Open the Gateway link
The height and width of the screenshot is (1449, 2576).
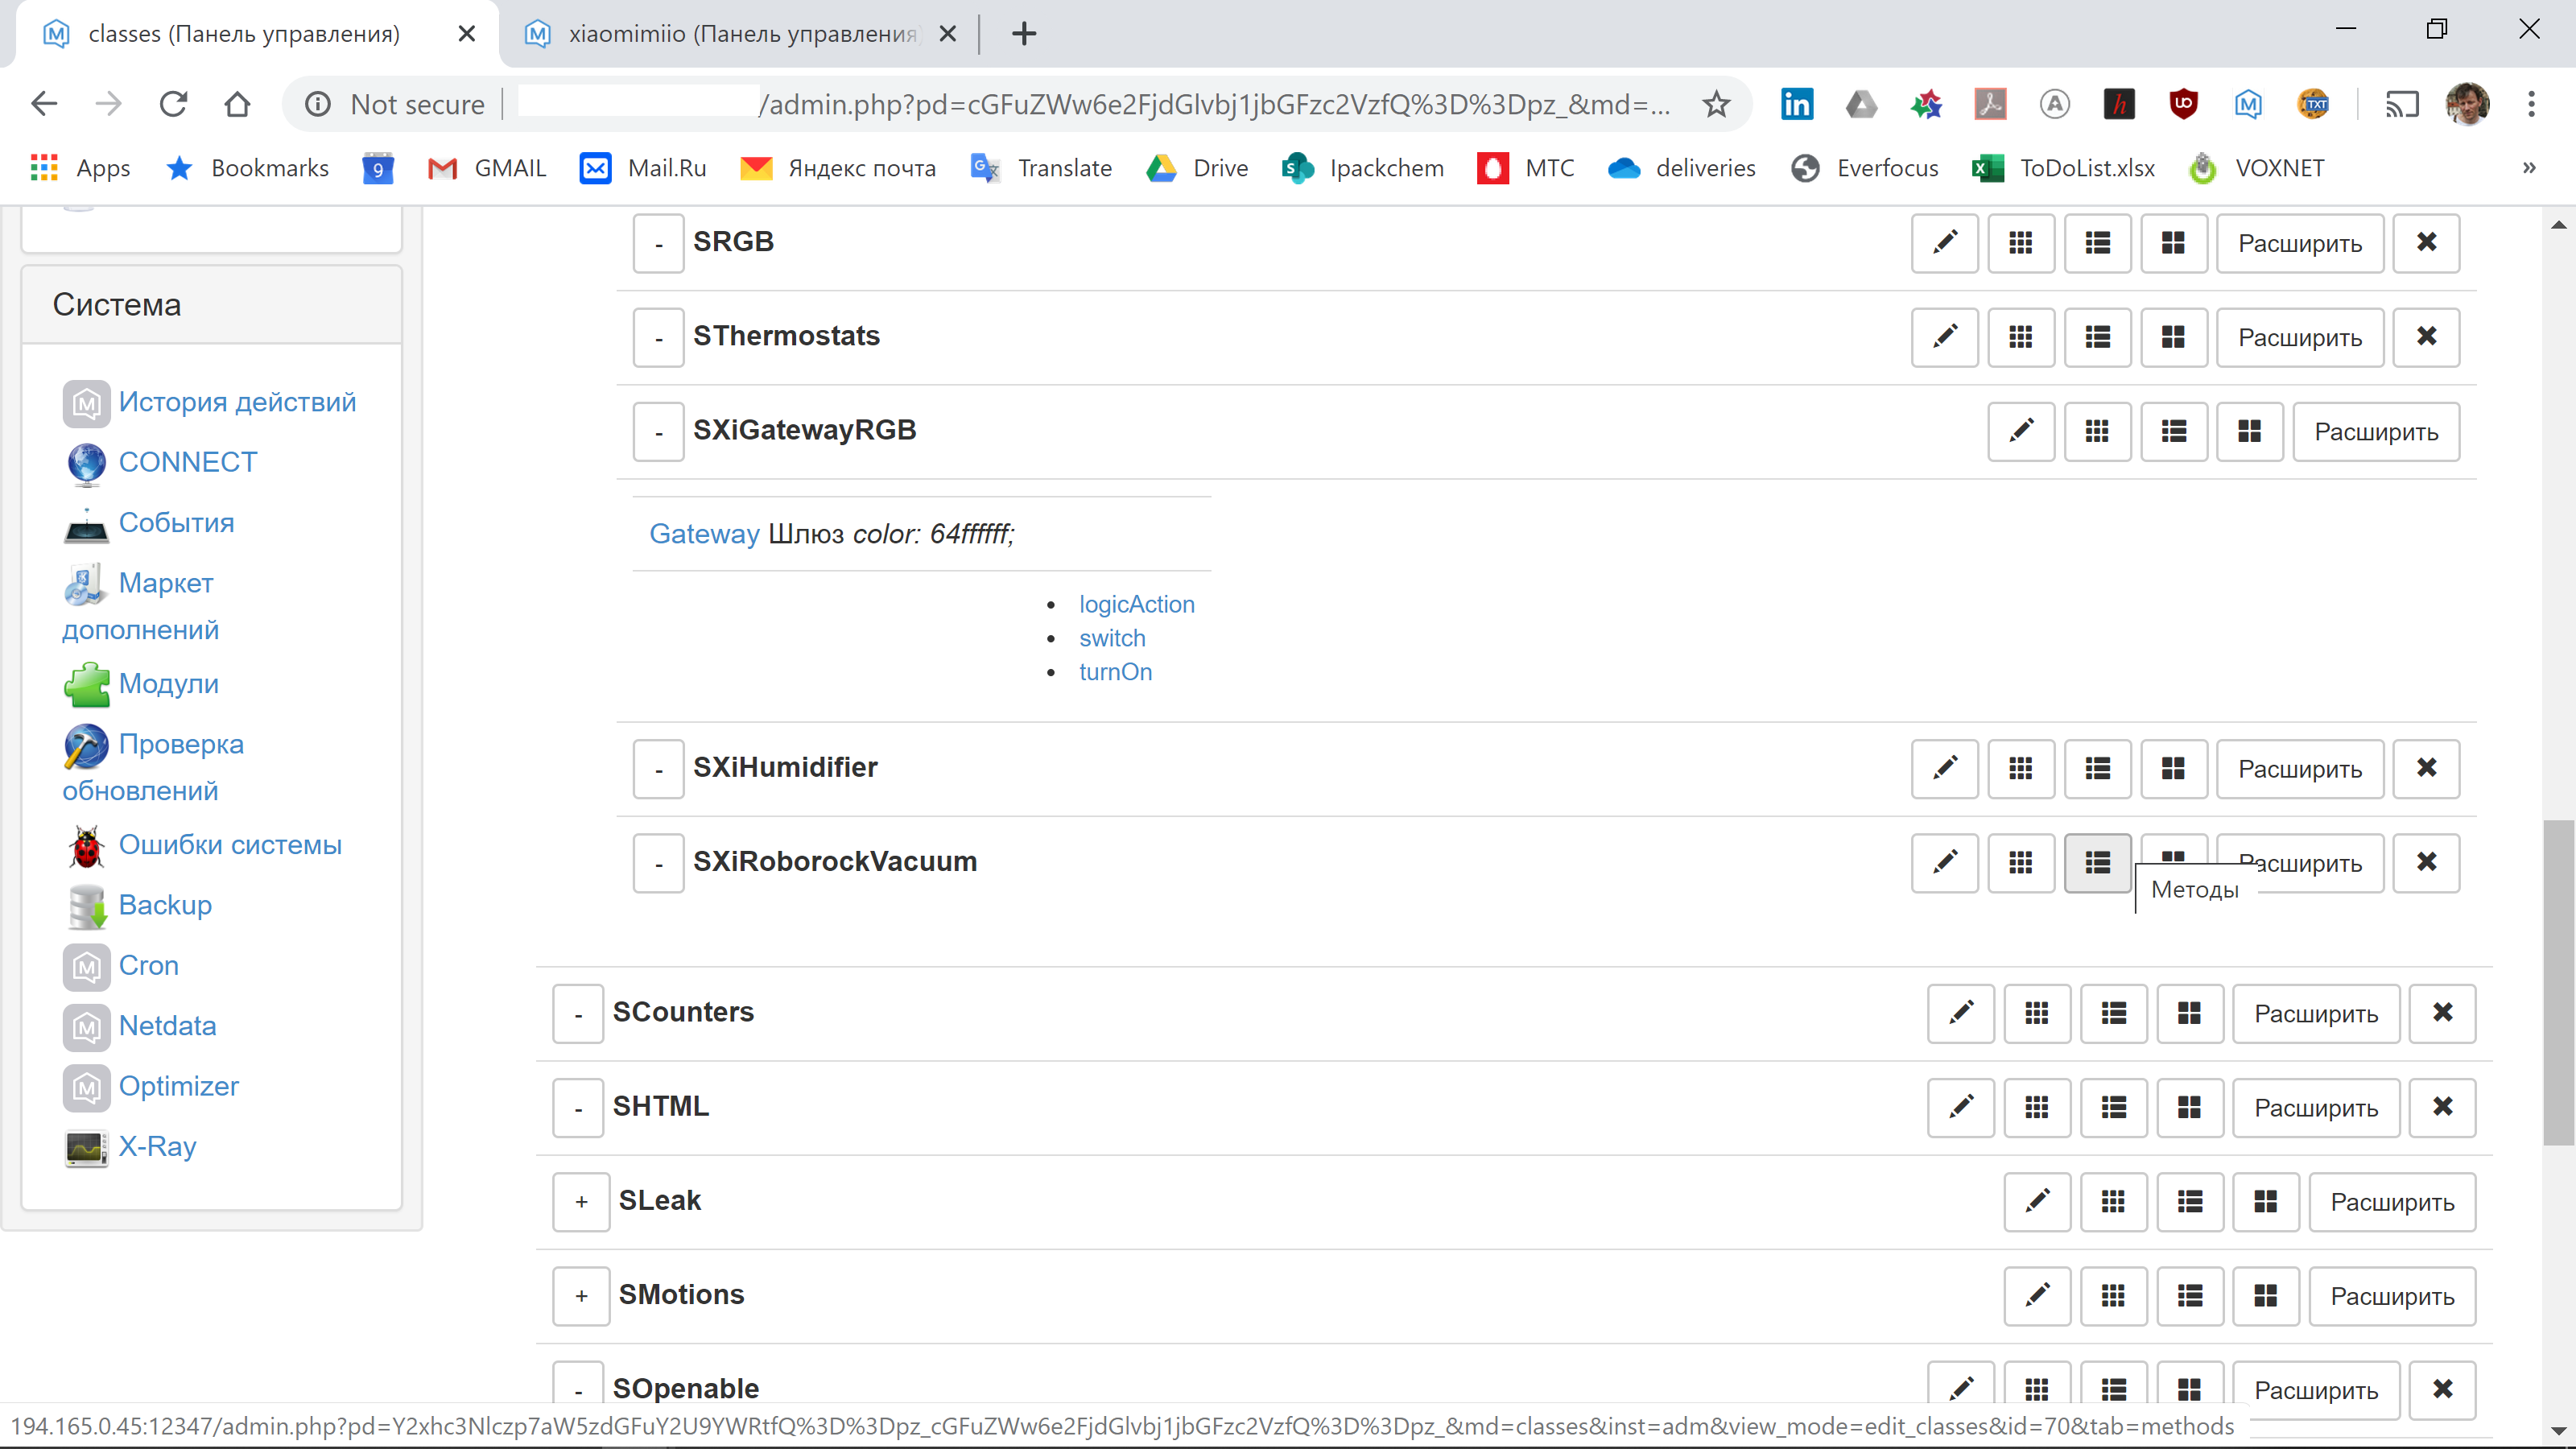(x=704, y=533)
